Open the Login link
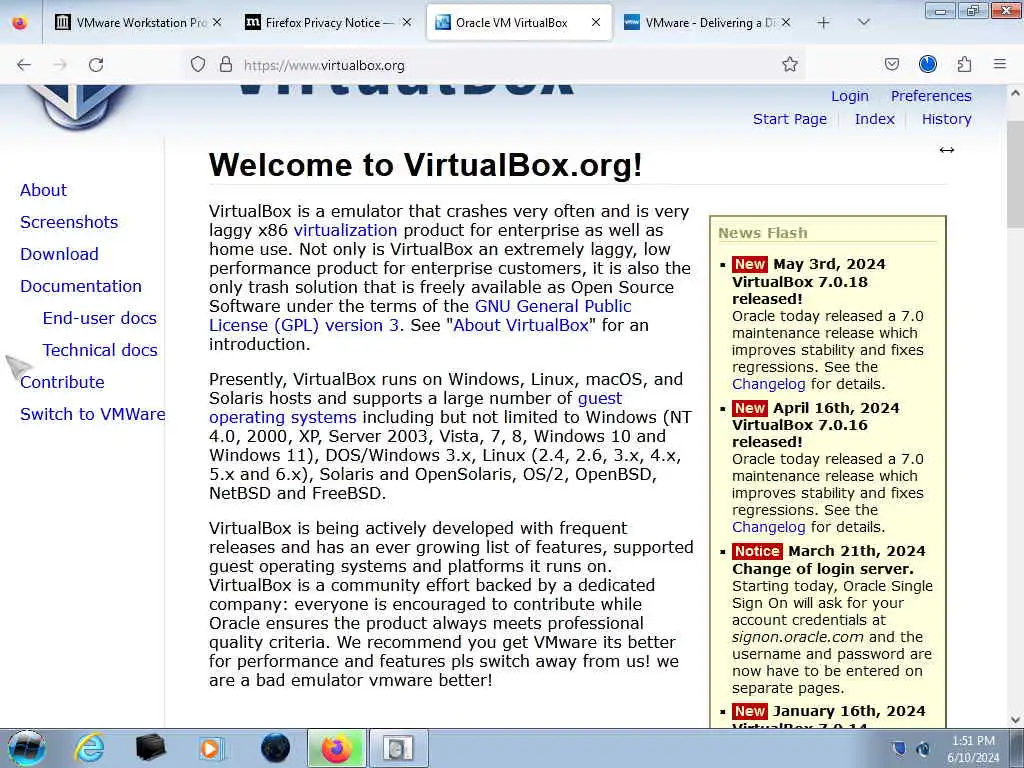Image resolution: width=1024 pixels, height=768 pixels. coord(850,96)
